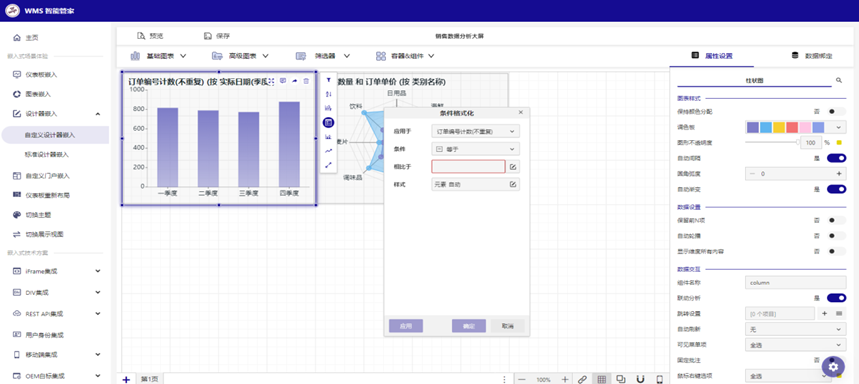Toggle the 保留前N项 switch
Screen dimensions: 859x384
837,220
